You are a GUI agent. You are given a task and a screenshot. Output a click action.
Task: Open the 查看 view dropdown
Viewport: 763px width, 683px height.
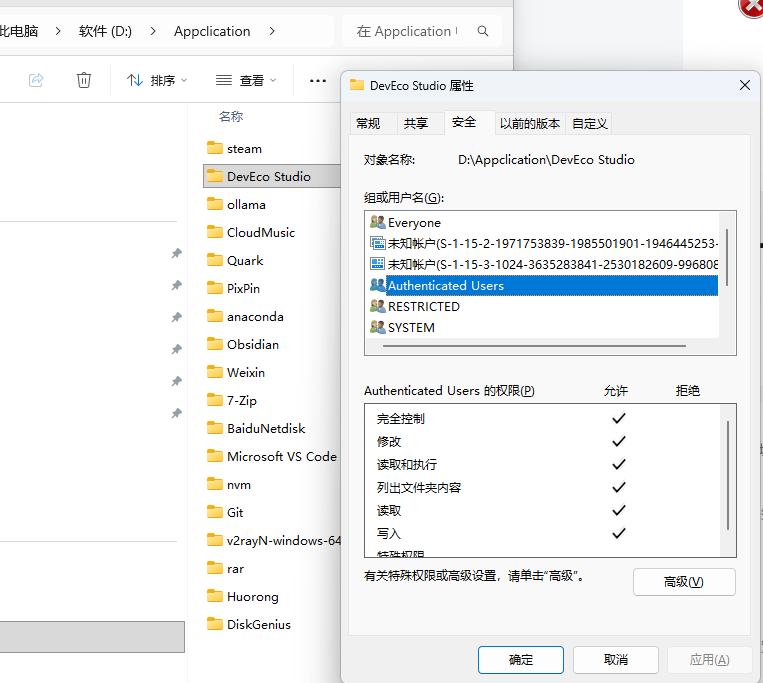click(x=246, y=80)
